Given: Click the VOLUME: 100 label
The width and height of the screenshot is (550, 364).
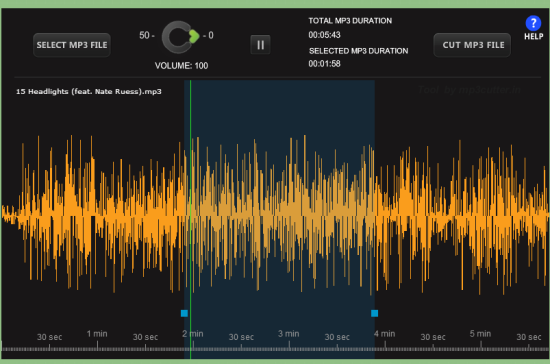Looking at the screenshot, I should click(x=181, y=66).
